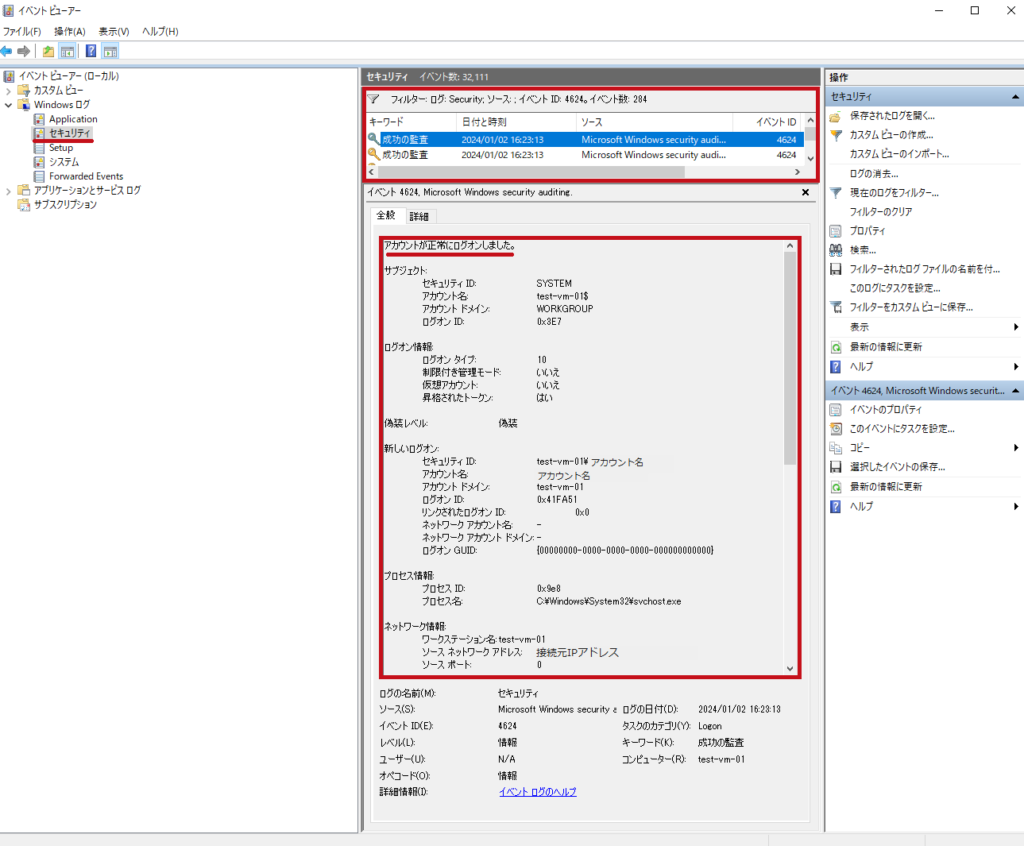
Task: Click the イベント ログのヘルプ link
Action: 537,791
